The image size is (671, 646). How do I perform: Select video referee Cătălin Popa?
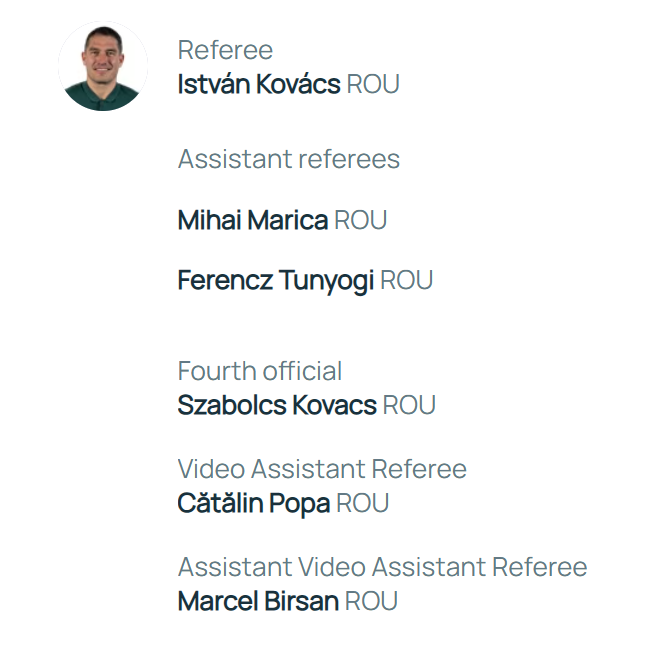click(253, 503)
